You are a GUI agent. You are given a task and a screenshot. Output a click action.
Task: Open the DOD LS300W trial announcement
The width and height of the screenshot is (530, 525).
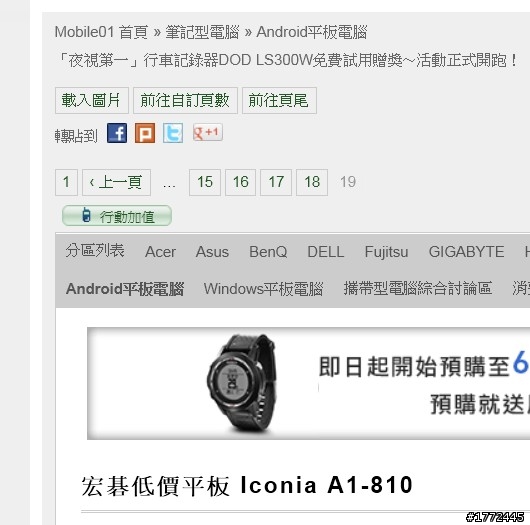(x=287, y=61)
